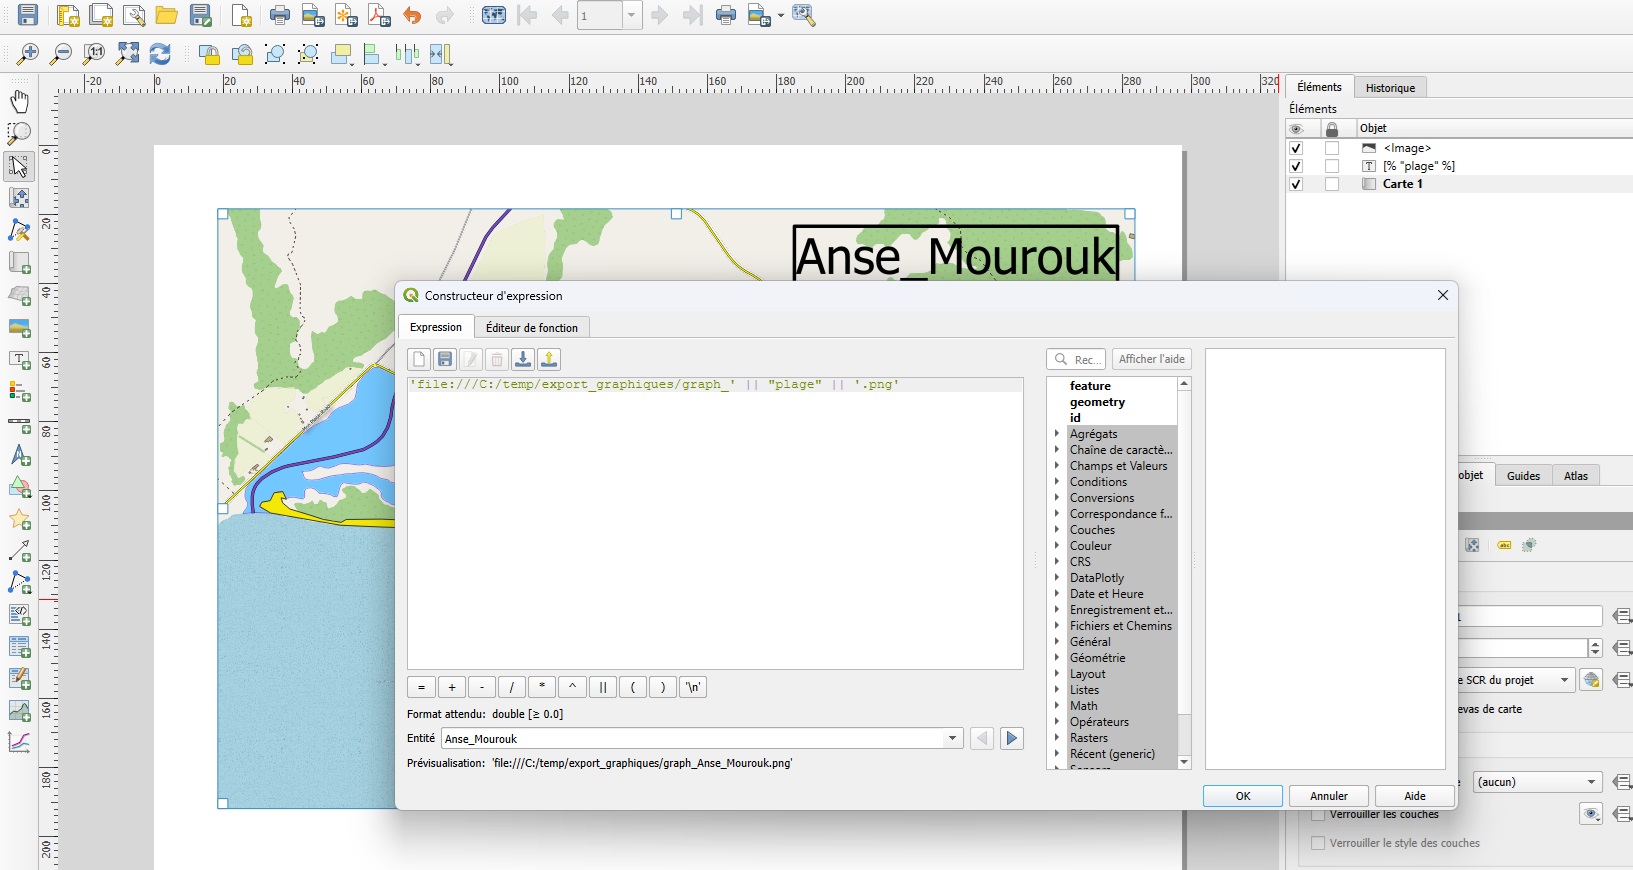Image resolution: width=1633 pixels, height=870 pixels.
Task: Toggle visibility of Carte 1
Action: point(1296,184)
